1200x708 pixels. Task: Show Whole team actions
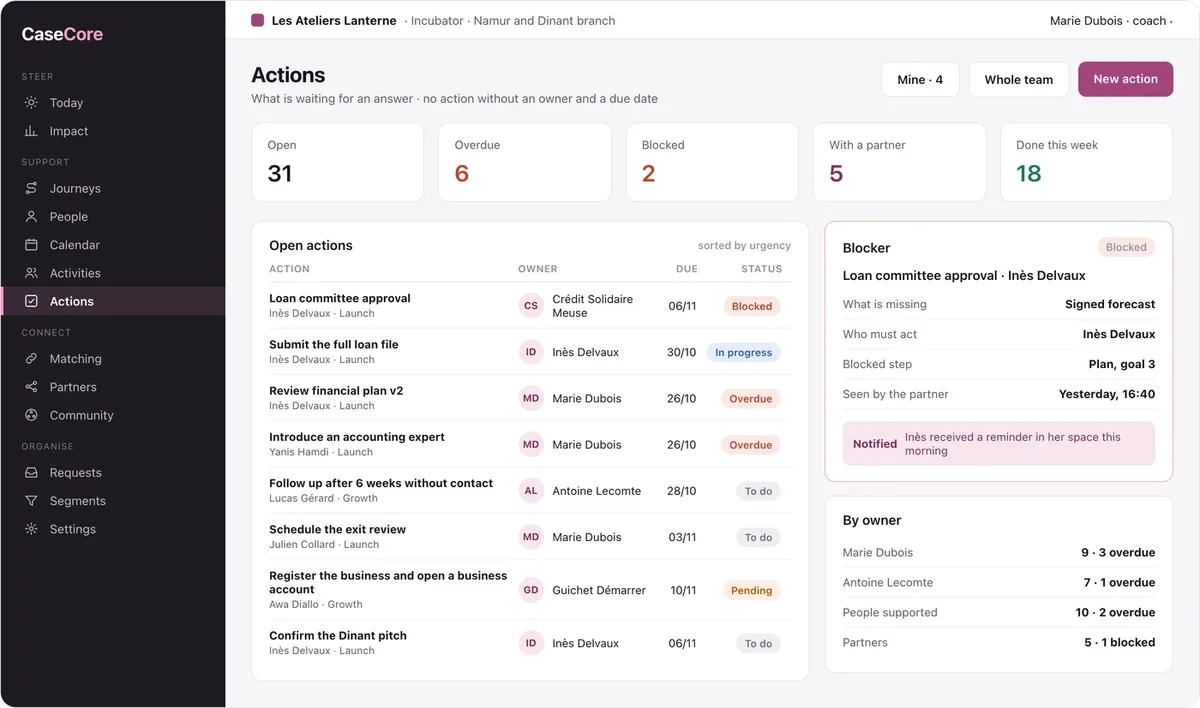[1018, 79]
